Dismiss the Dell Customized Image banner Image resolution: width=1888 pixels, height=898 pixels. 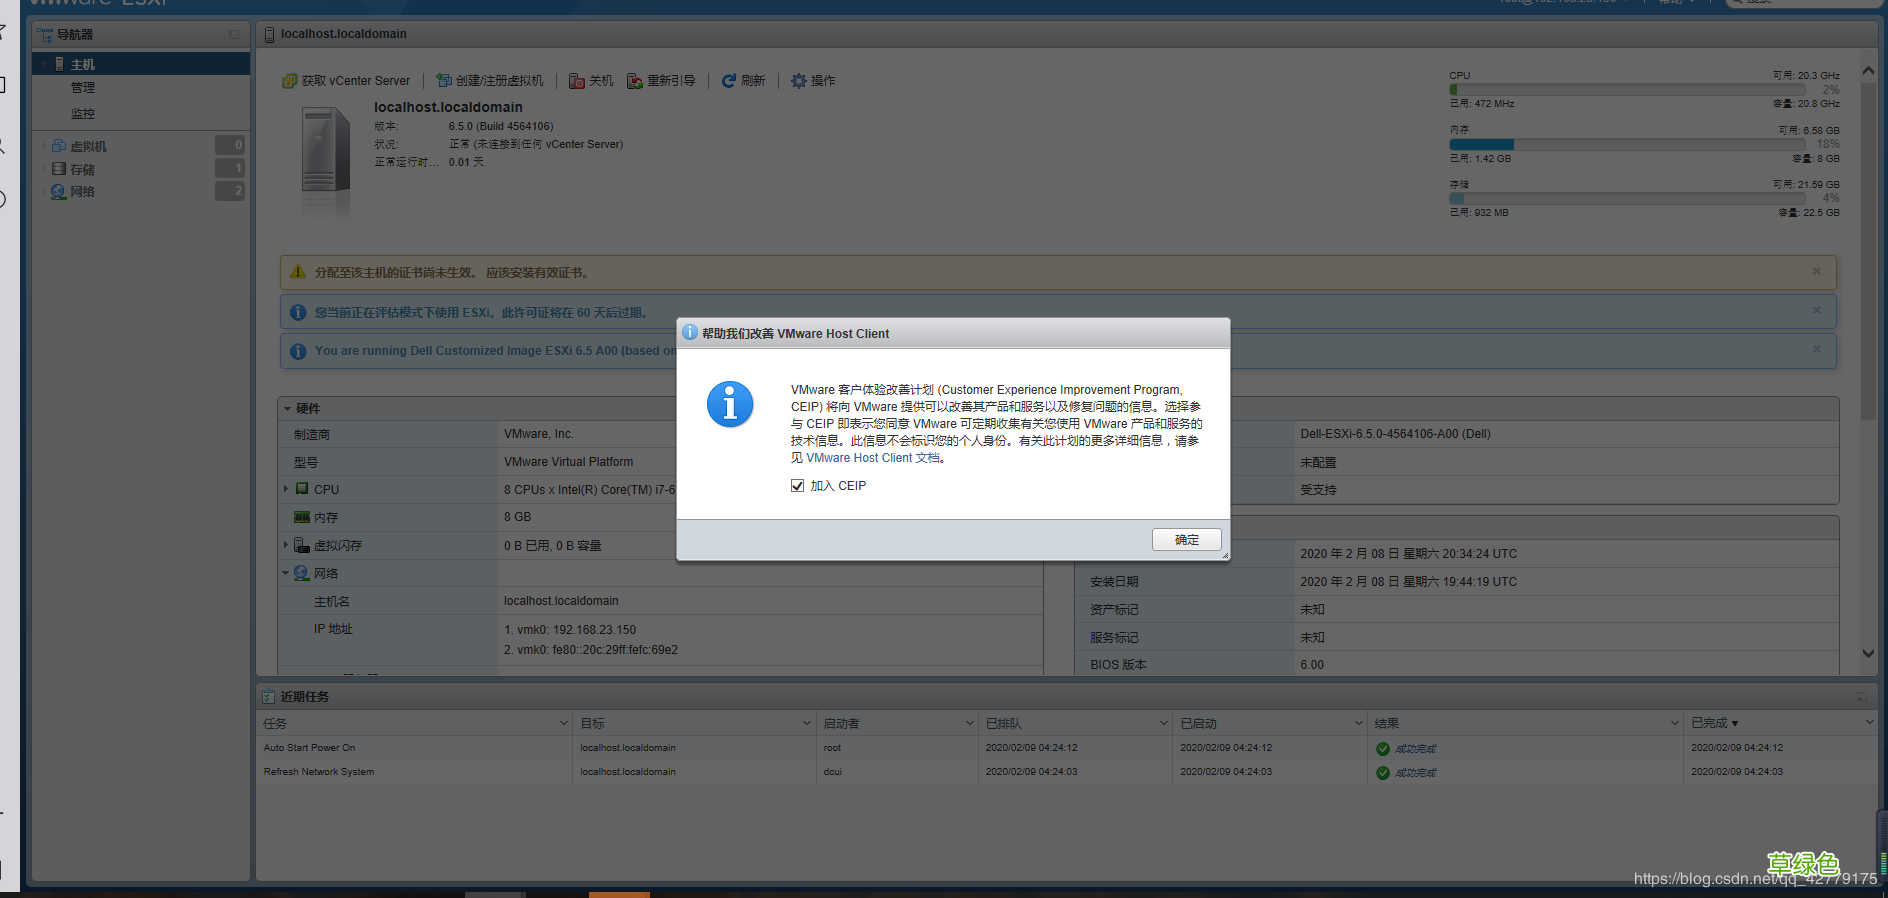pos(1817,348)
